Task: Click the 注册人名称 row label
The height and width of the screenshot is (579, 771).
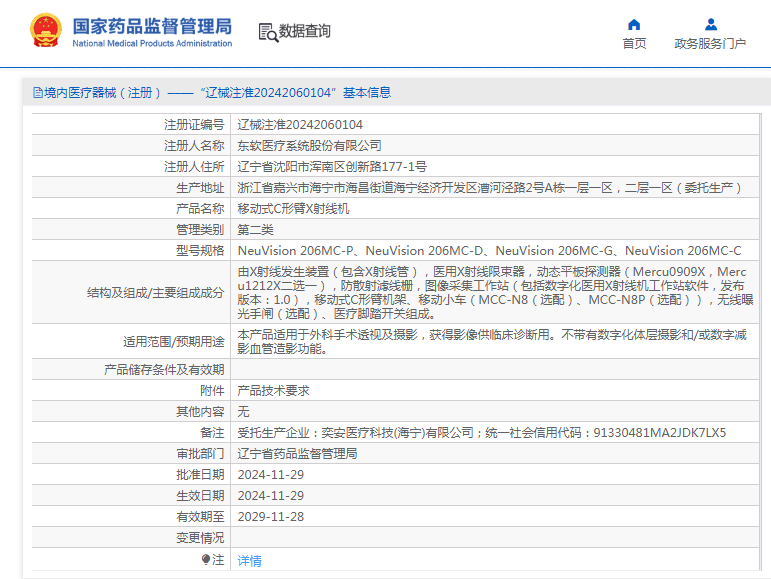Action: coord(194,146)
